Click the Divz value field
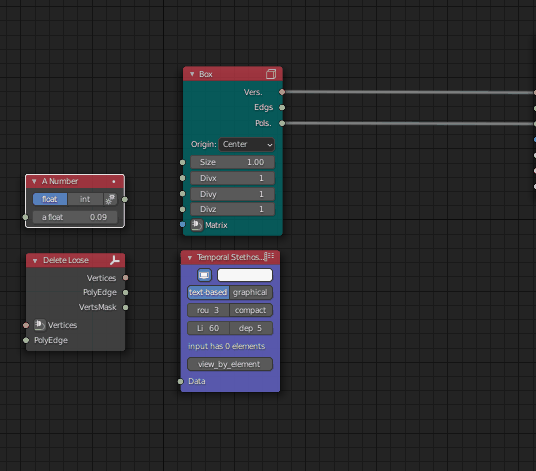This screenshot has height=471, width=536. 232,209
